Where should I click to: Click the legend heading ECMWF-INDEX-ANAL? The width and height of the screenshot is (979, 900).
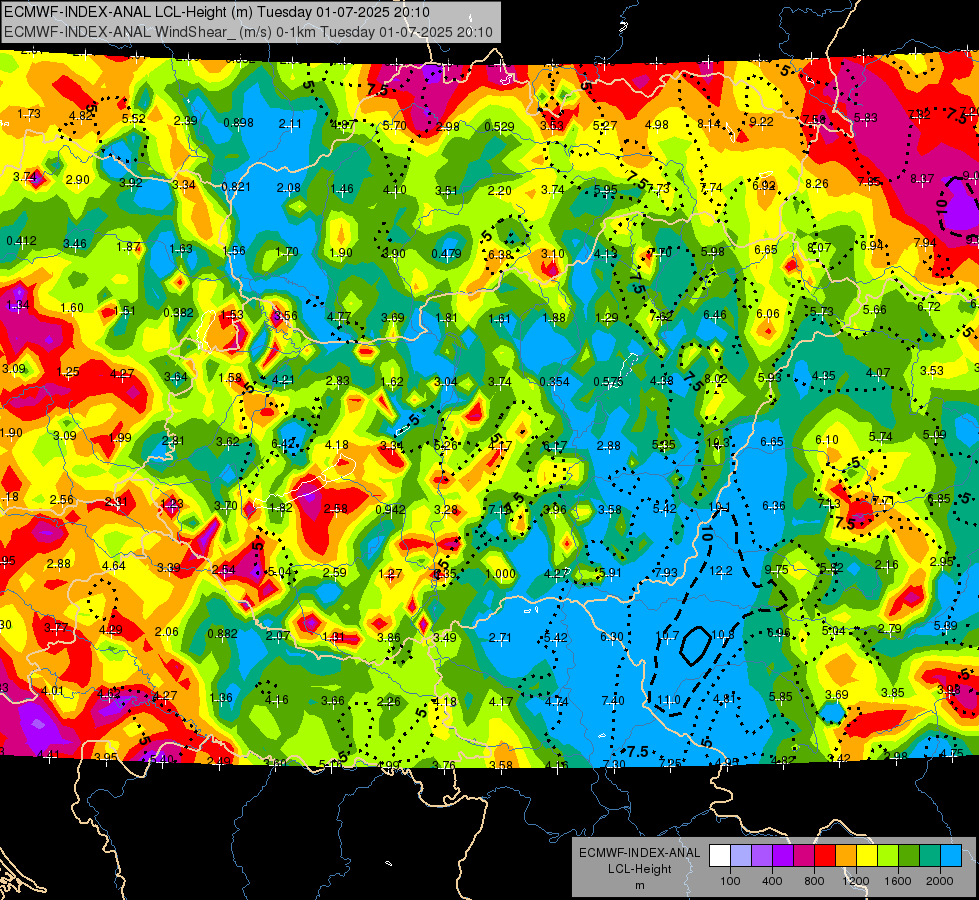(639, 853)
